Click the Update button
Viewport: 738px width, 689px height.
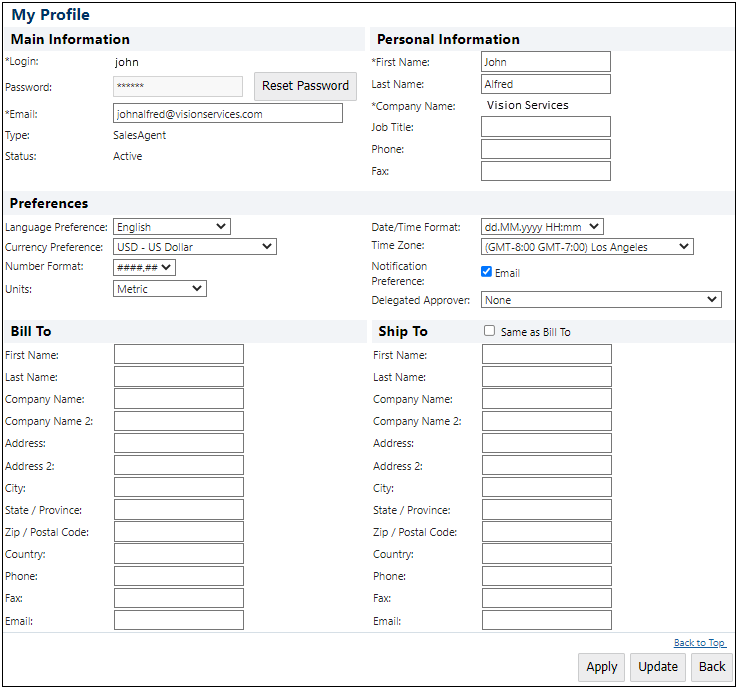(x=658, y=667)
